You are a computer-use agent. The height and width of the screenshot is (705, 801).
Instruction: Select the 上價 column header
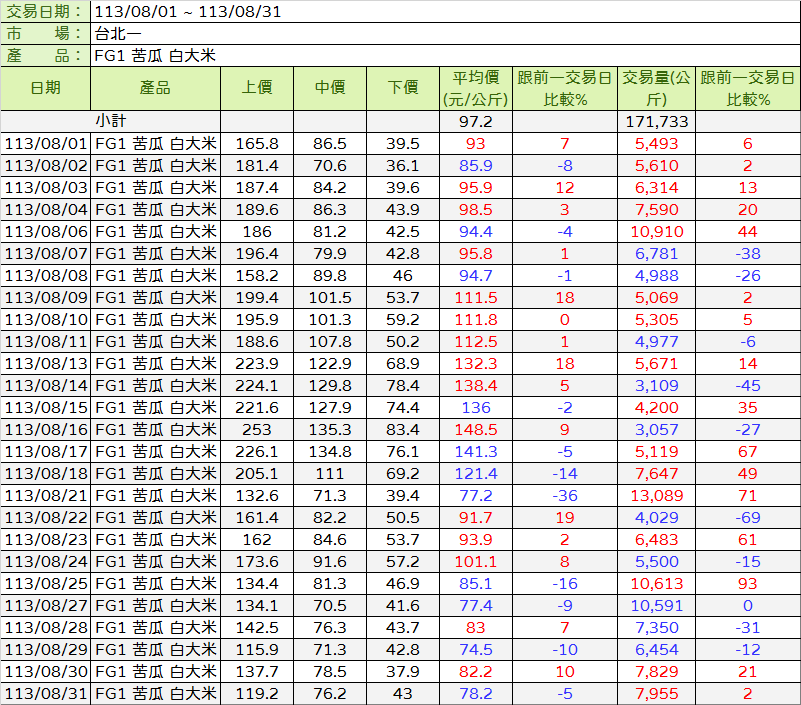coord(257,88)
